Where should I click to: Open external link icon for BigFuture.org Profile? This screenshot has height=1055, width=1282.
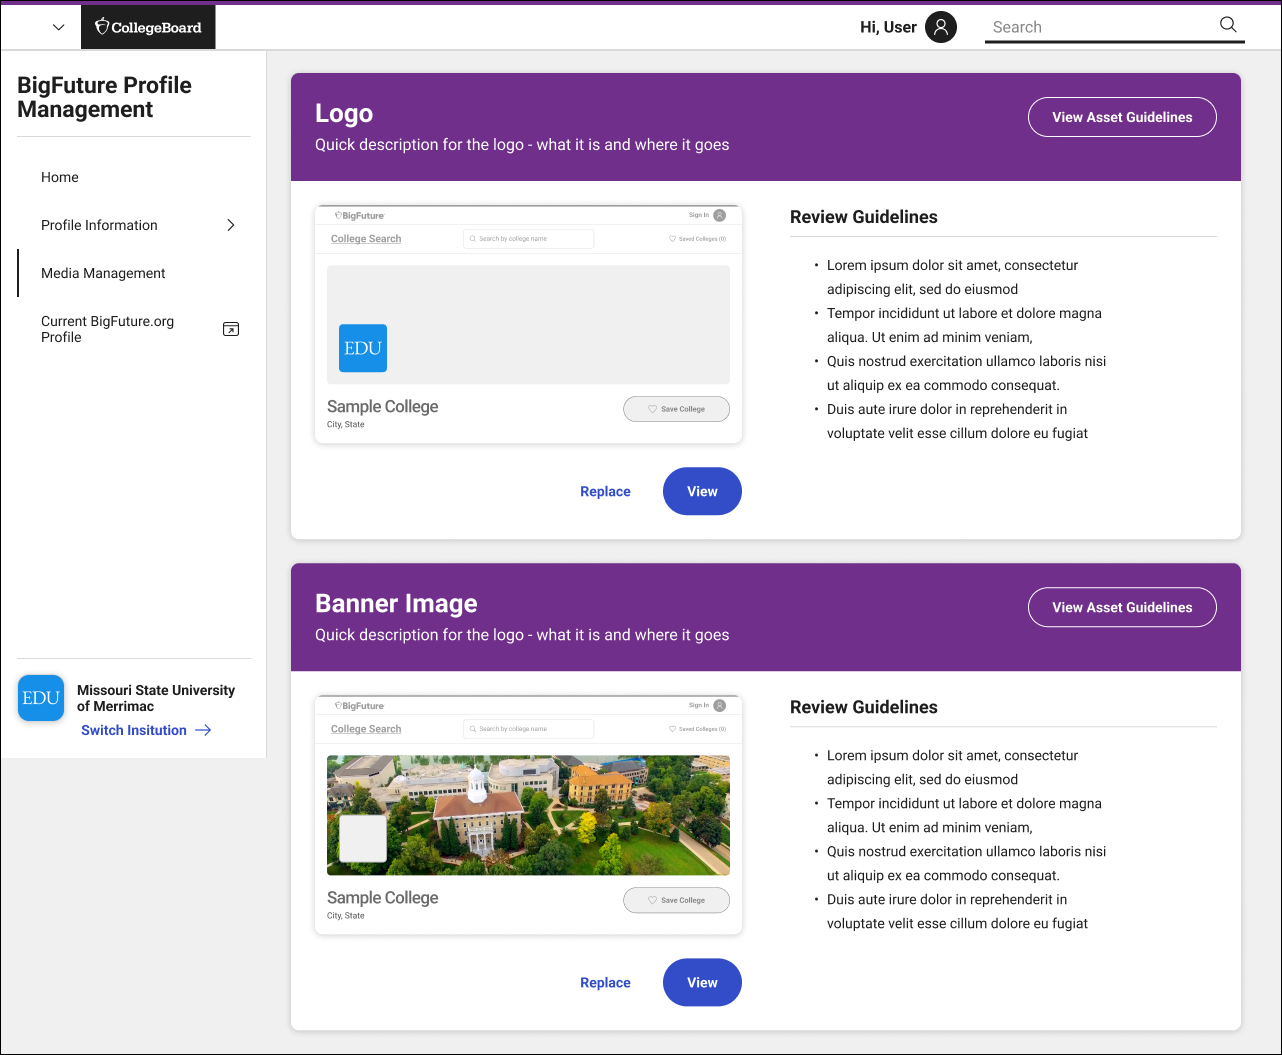pos(231,329)
